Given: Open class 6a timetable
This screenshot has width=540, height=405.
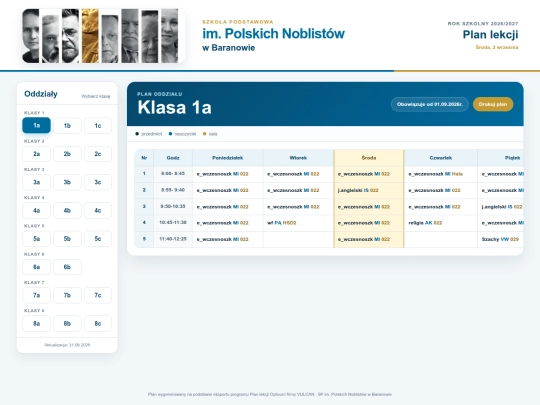Looking at the screenshot, I should (36, 267).
